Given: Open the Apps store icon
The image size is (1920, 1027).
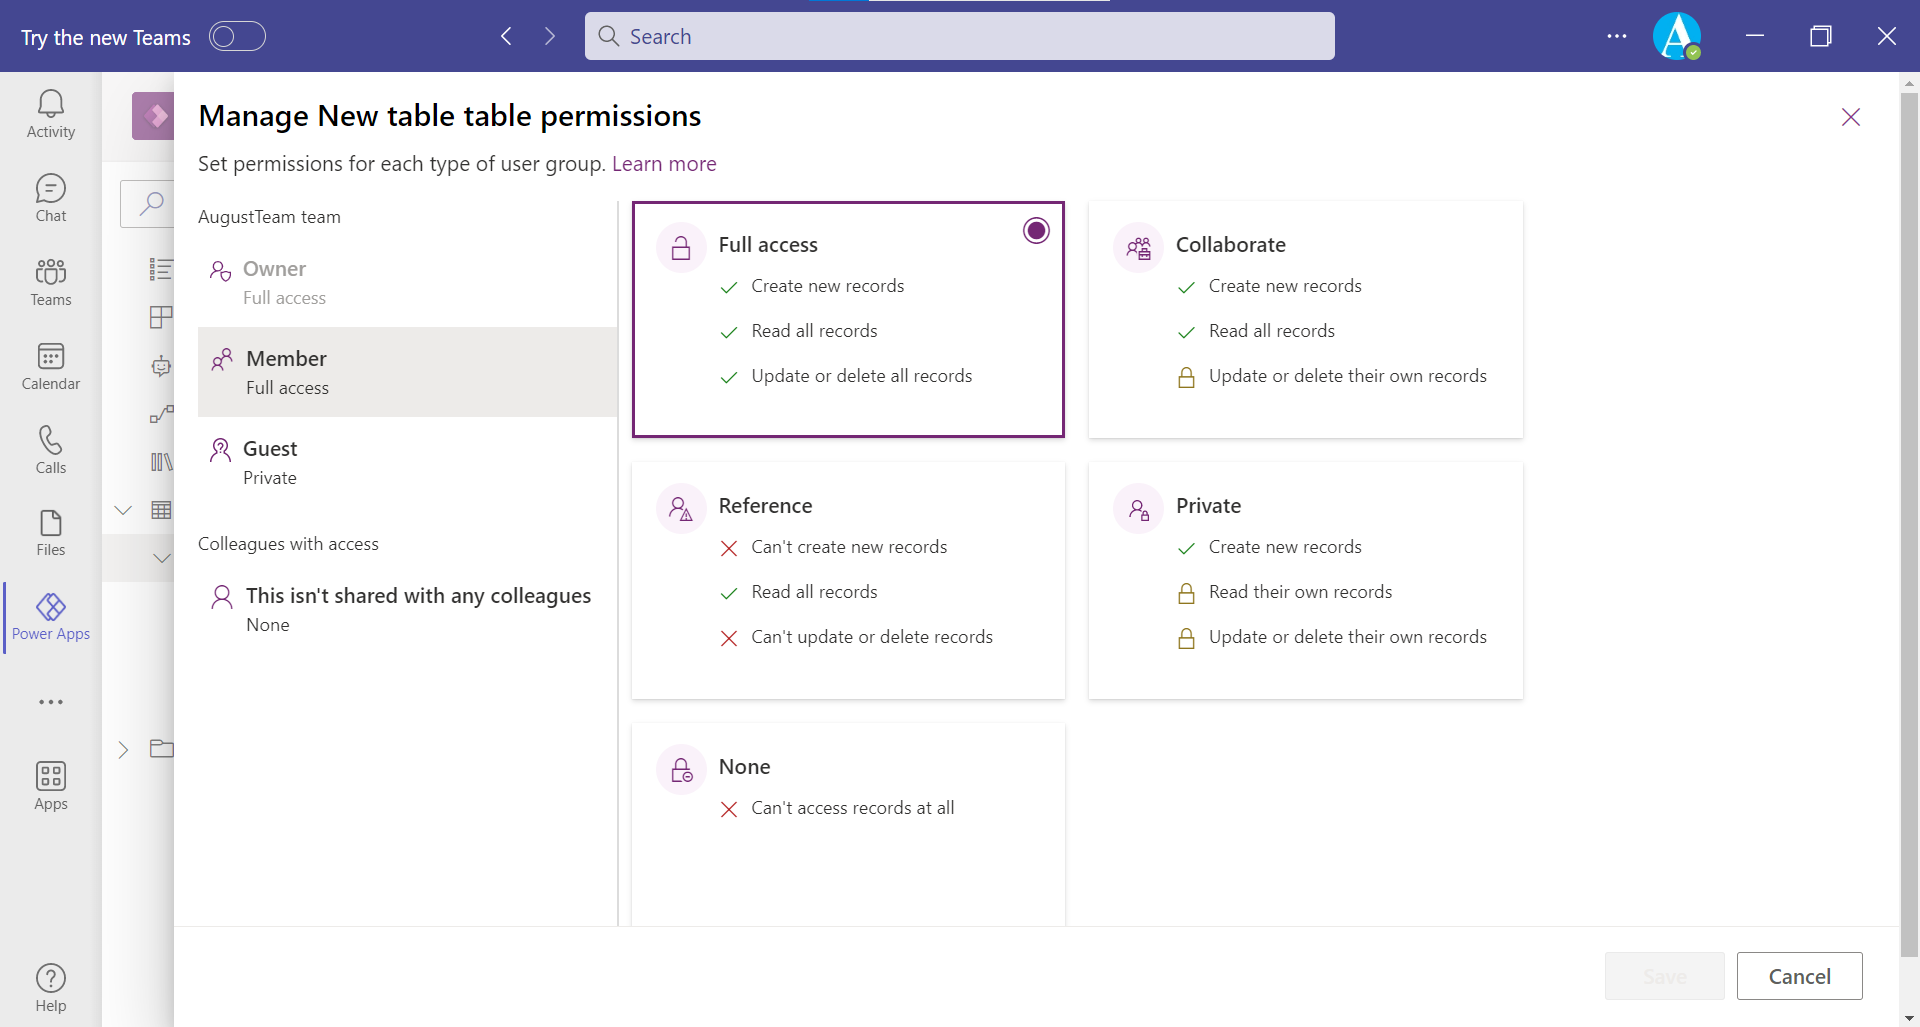Looking at the screenshot, I should [x=51, y=786].
